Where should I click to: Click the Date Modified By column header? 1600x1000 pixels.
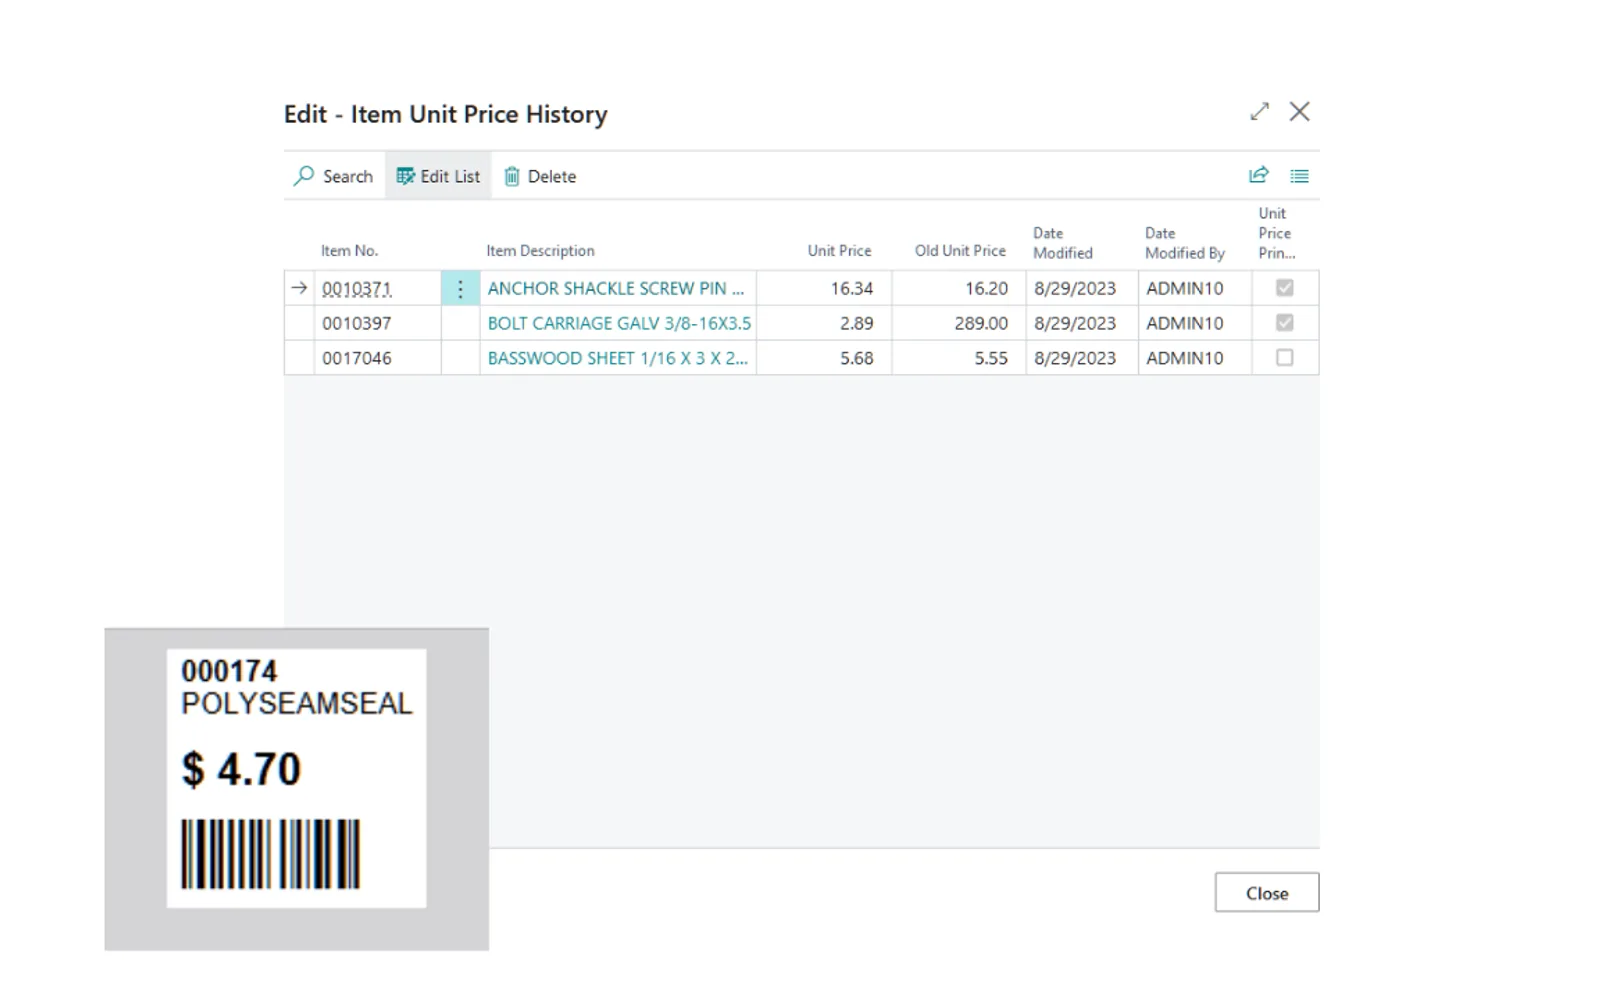click(x=1185, y=243)
